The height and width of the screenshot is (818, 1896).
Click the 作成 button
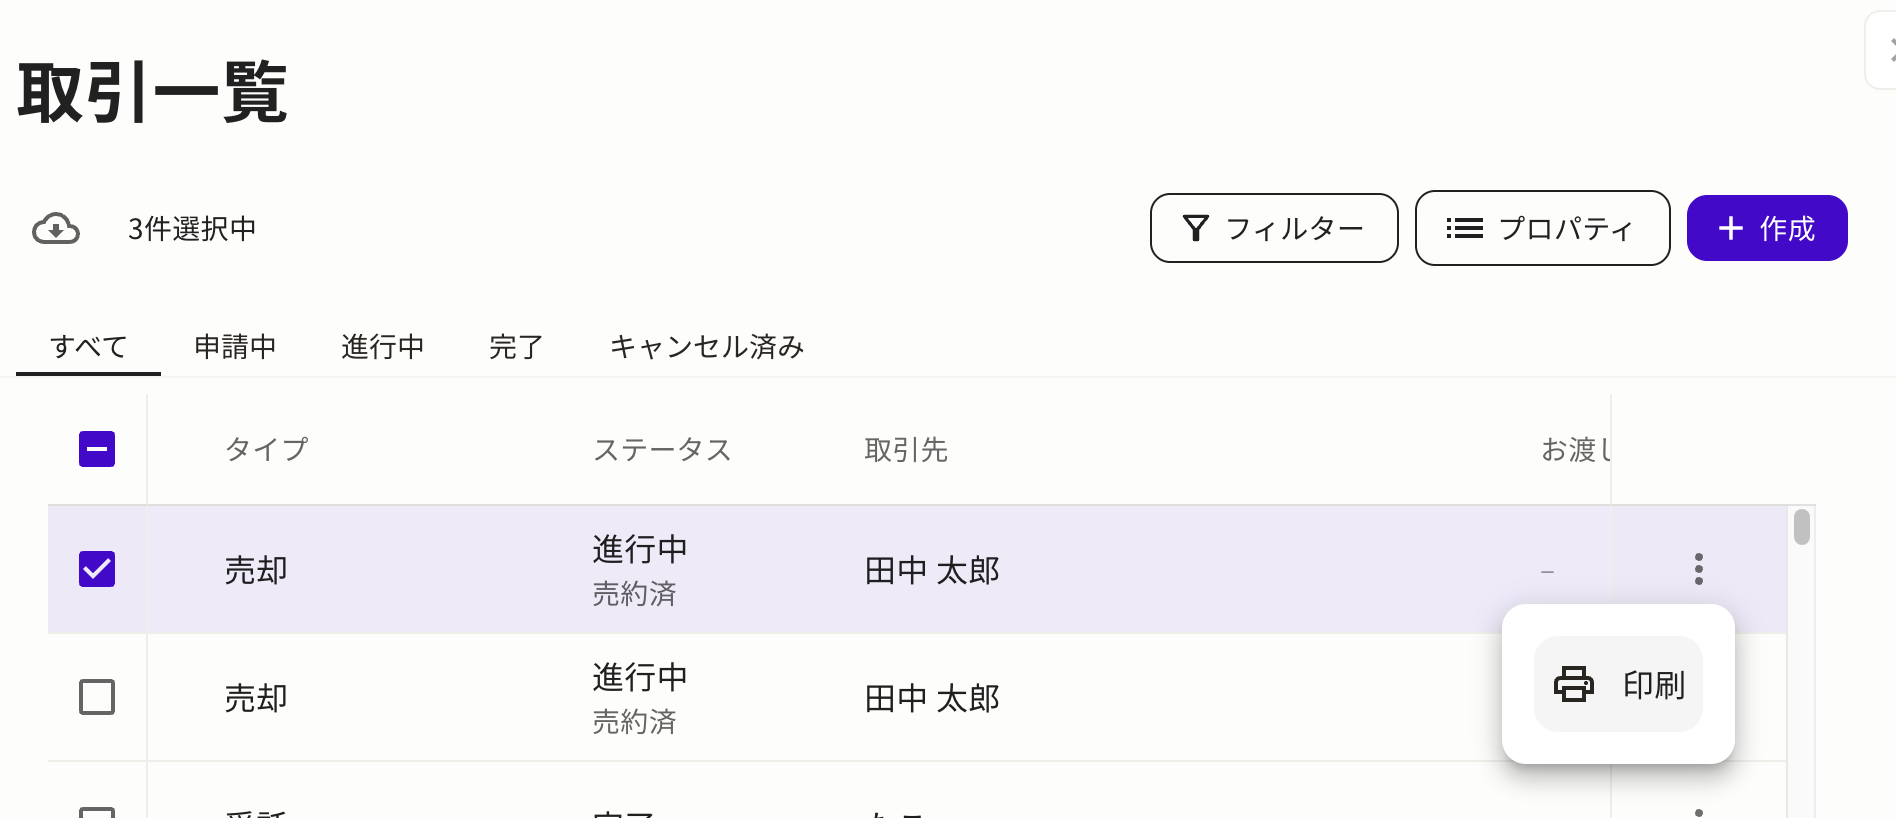tap(1767, 228)
